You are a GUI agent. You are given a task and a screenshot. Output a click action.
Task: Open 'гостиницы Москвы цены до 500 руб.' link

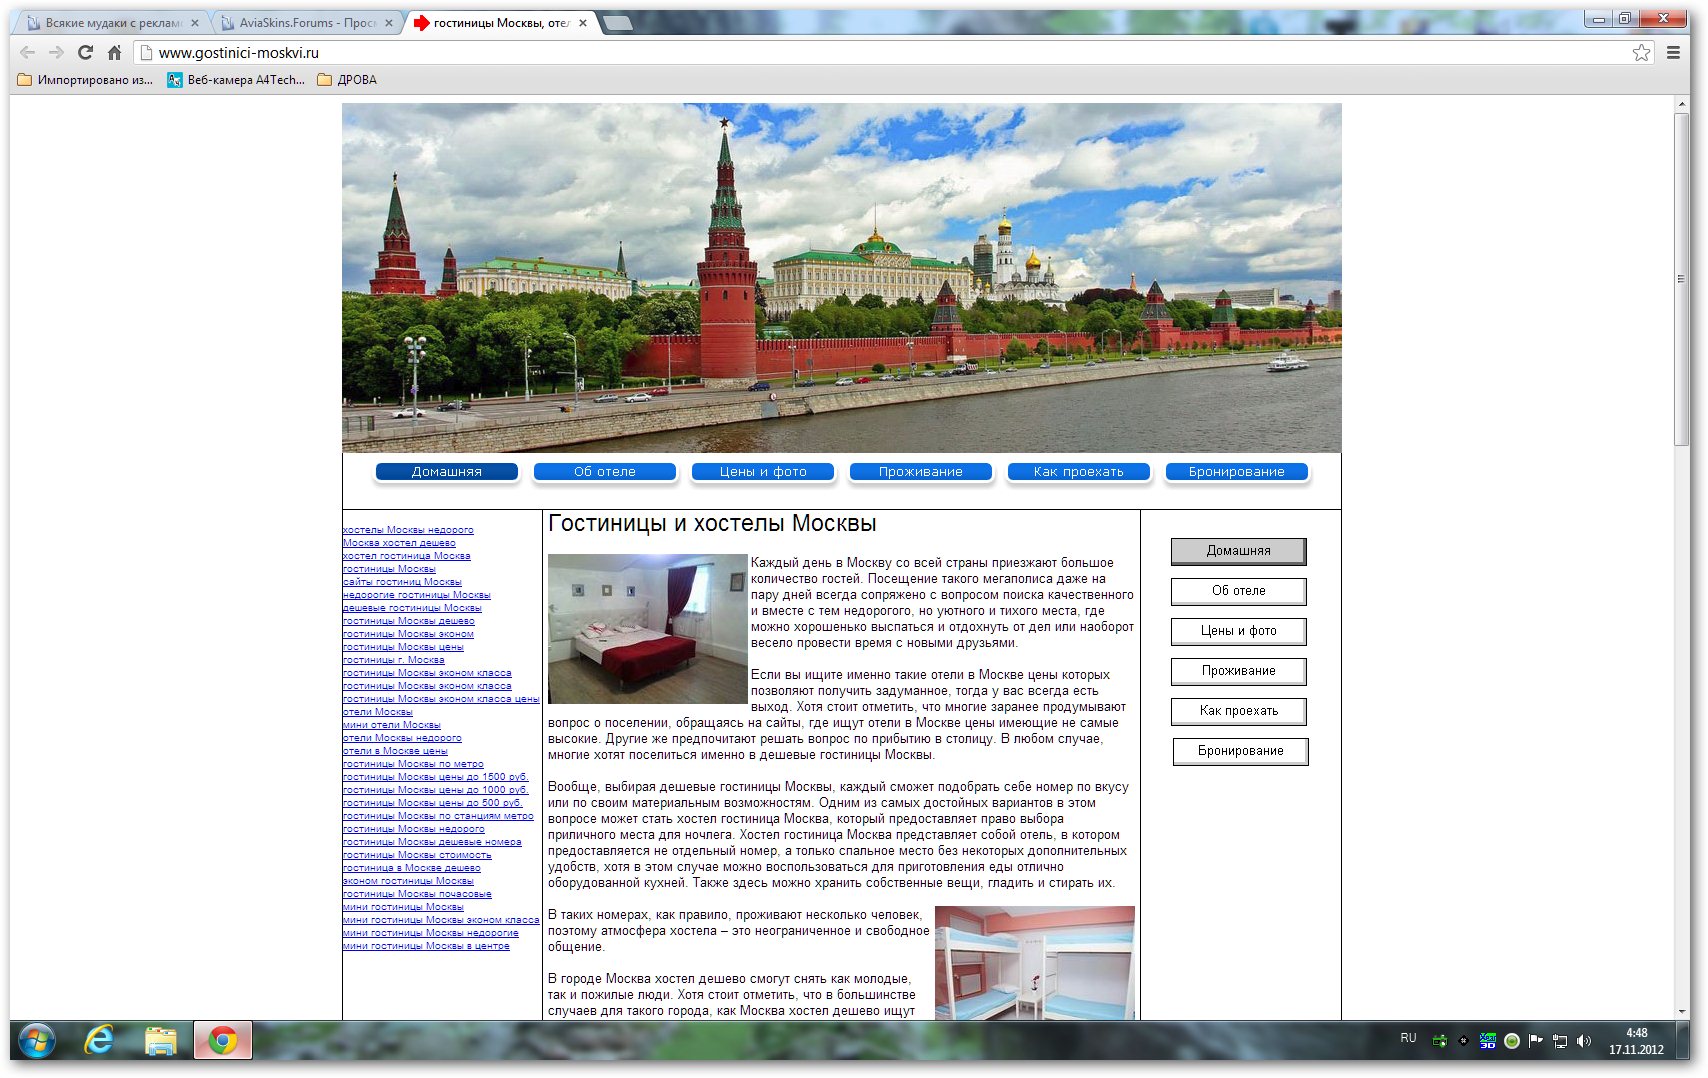432,803
